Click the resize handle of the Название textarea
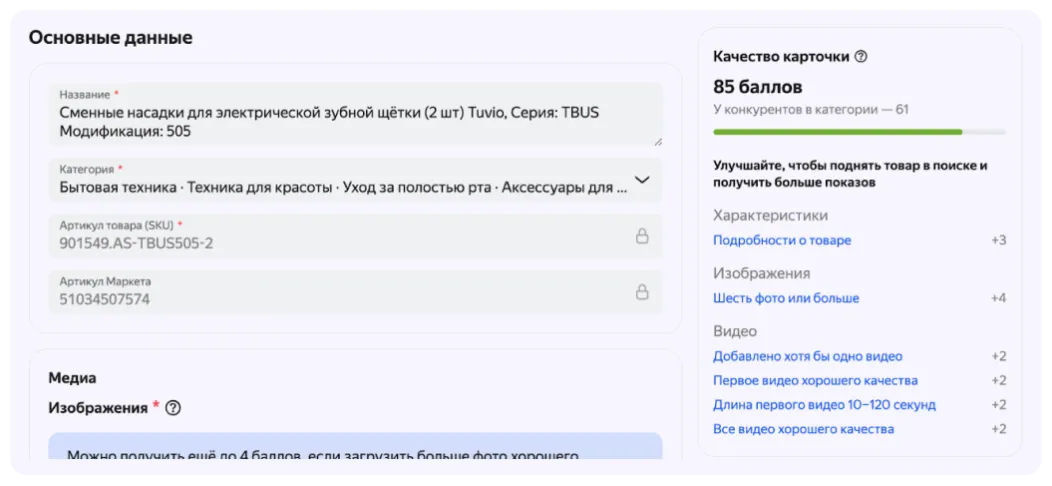This screenshot has width=1052, height=486. (657, 141)
